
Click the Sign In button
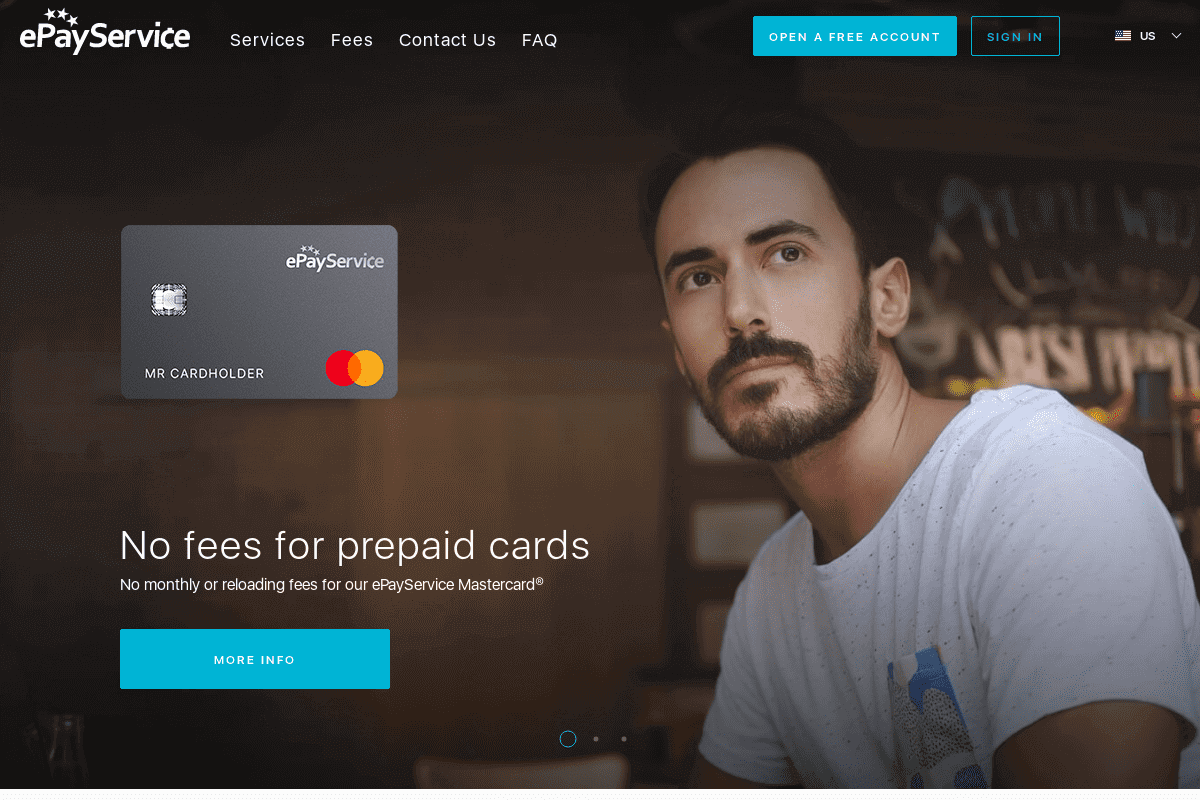(x=1015, y=36)
